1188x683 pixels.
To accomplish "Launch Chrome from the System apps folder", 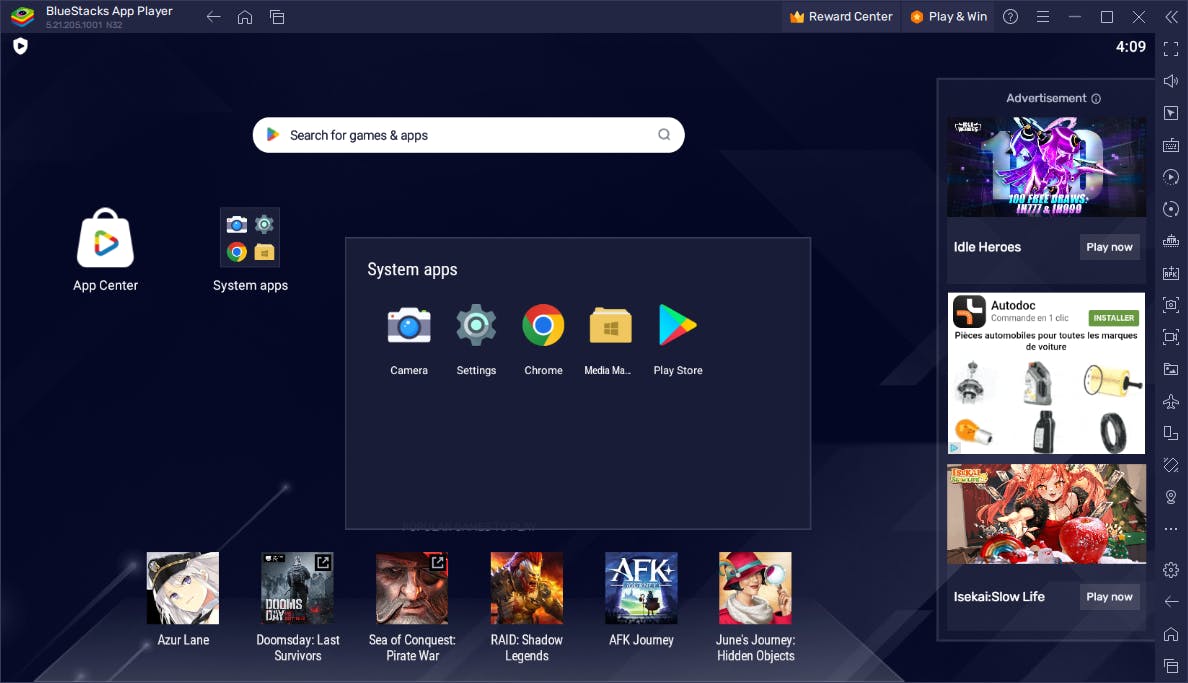I will [x=543, y=326].
